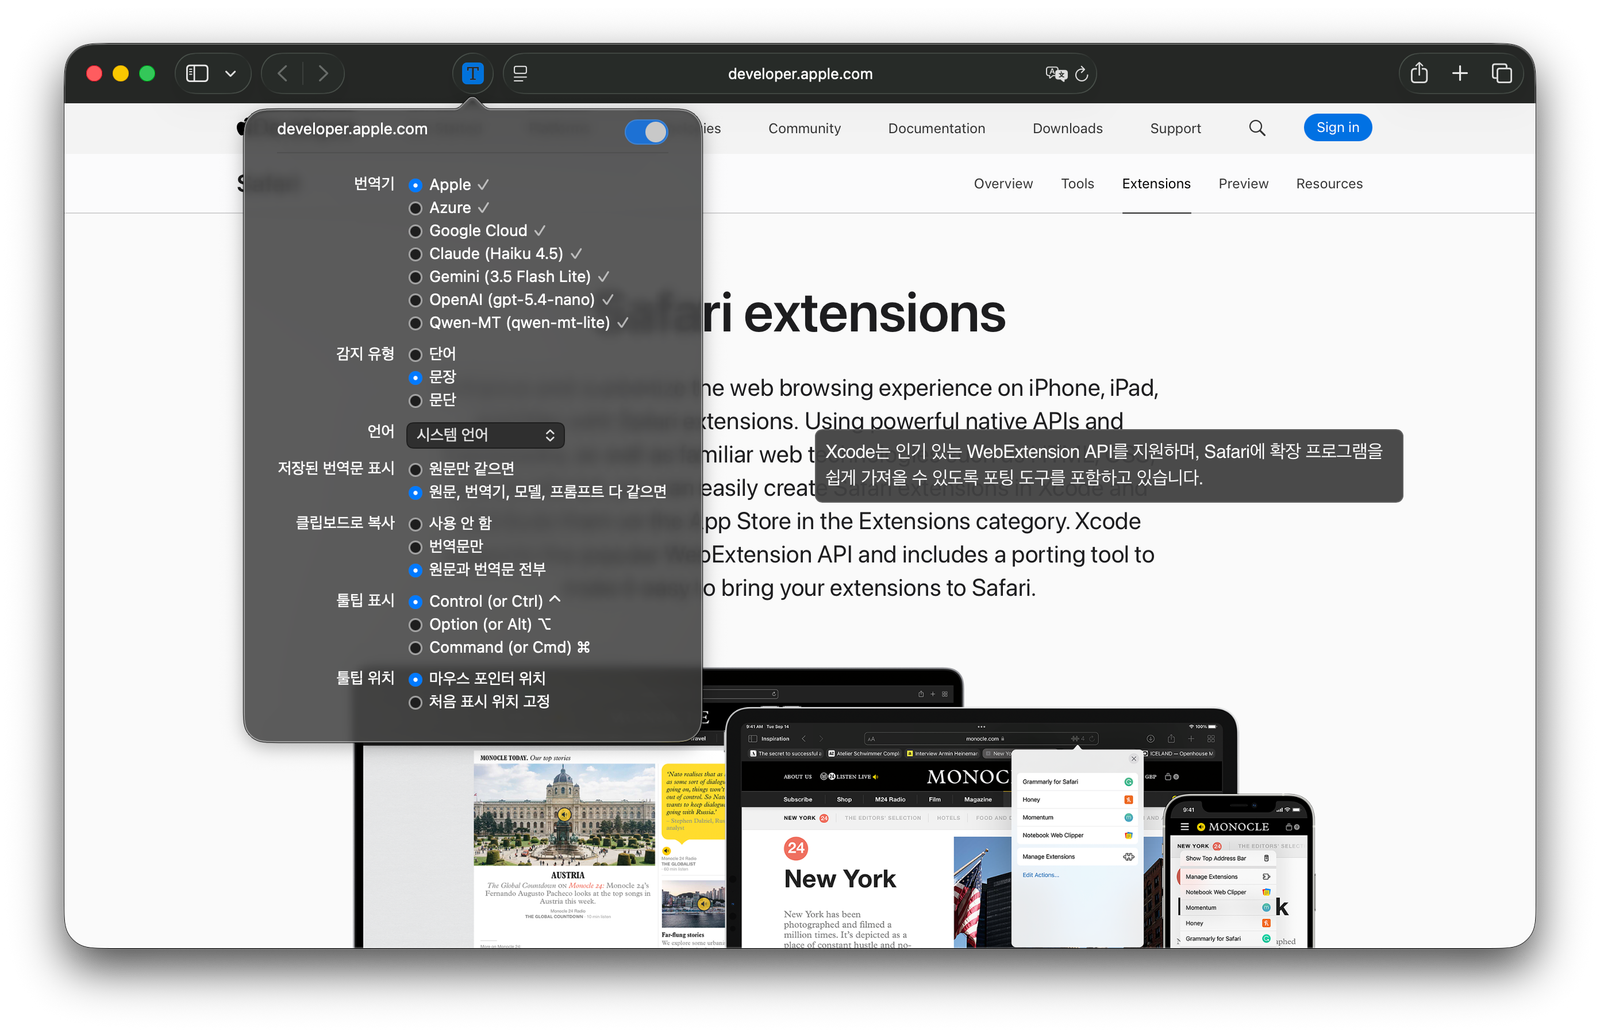Open the Support nav item
Image resolution: width=1600 pixels, height=1033 pixels.
1176,128
